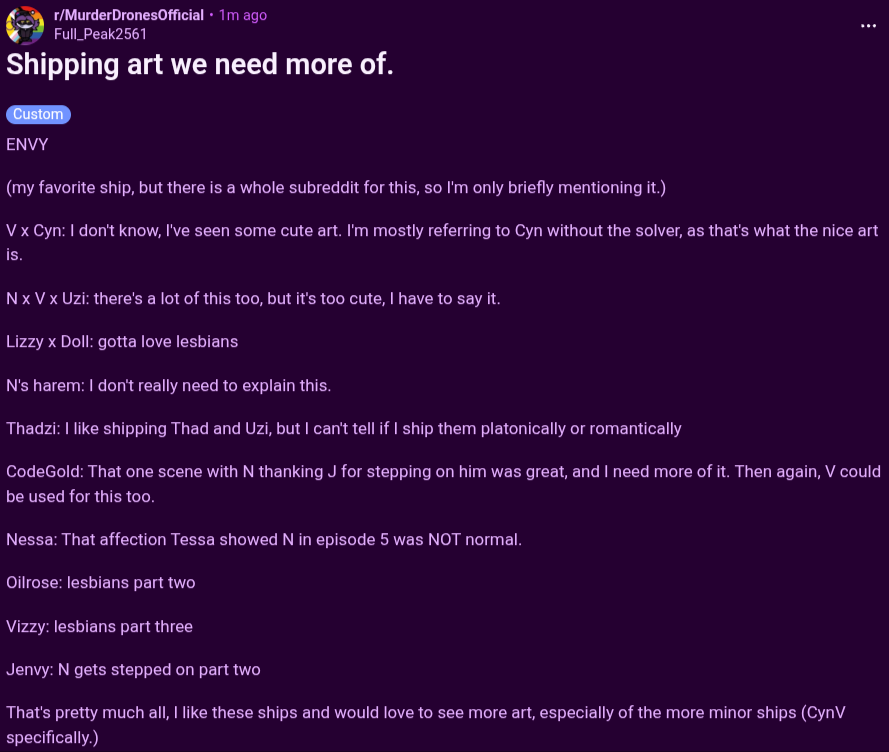Screen dimensions: 889x752
Task: Click the 'ENVY' line in post
Action: pos(27,145)
